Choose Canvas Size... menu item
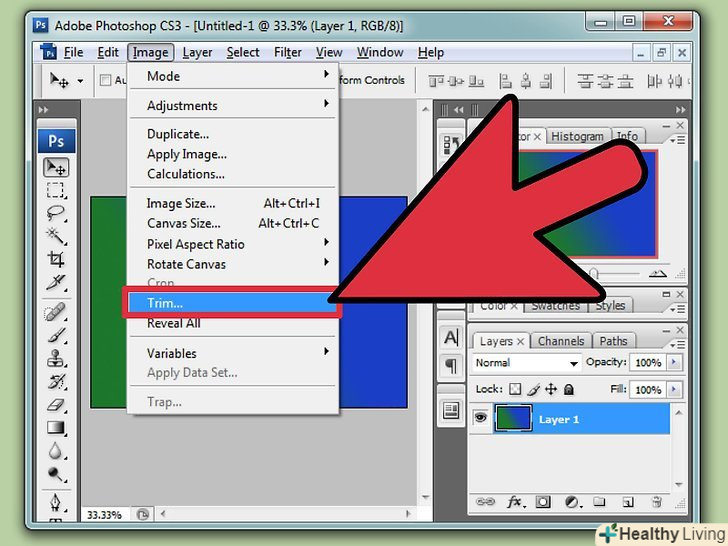Screen dimensions: 728x546 pyautogui.click(x=232, y=223)
